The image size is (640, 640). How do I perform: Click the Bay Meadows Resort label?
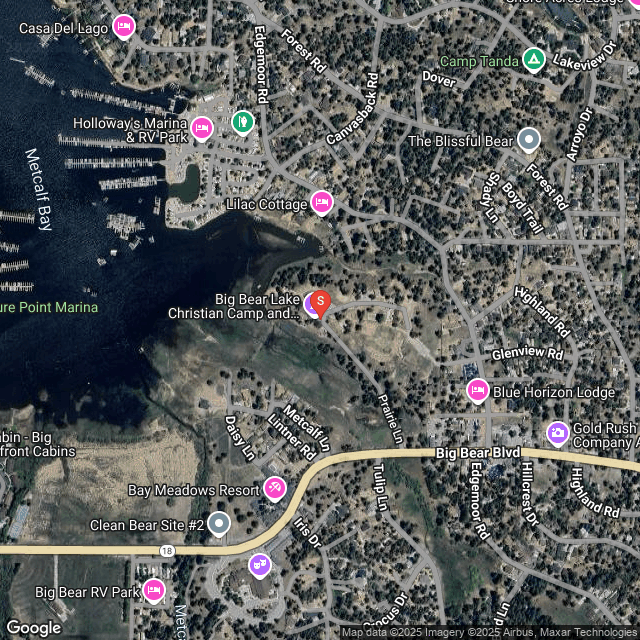tap(193, 490)
